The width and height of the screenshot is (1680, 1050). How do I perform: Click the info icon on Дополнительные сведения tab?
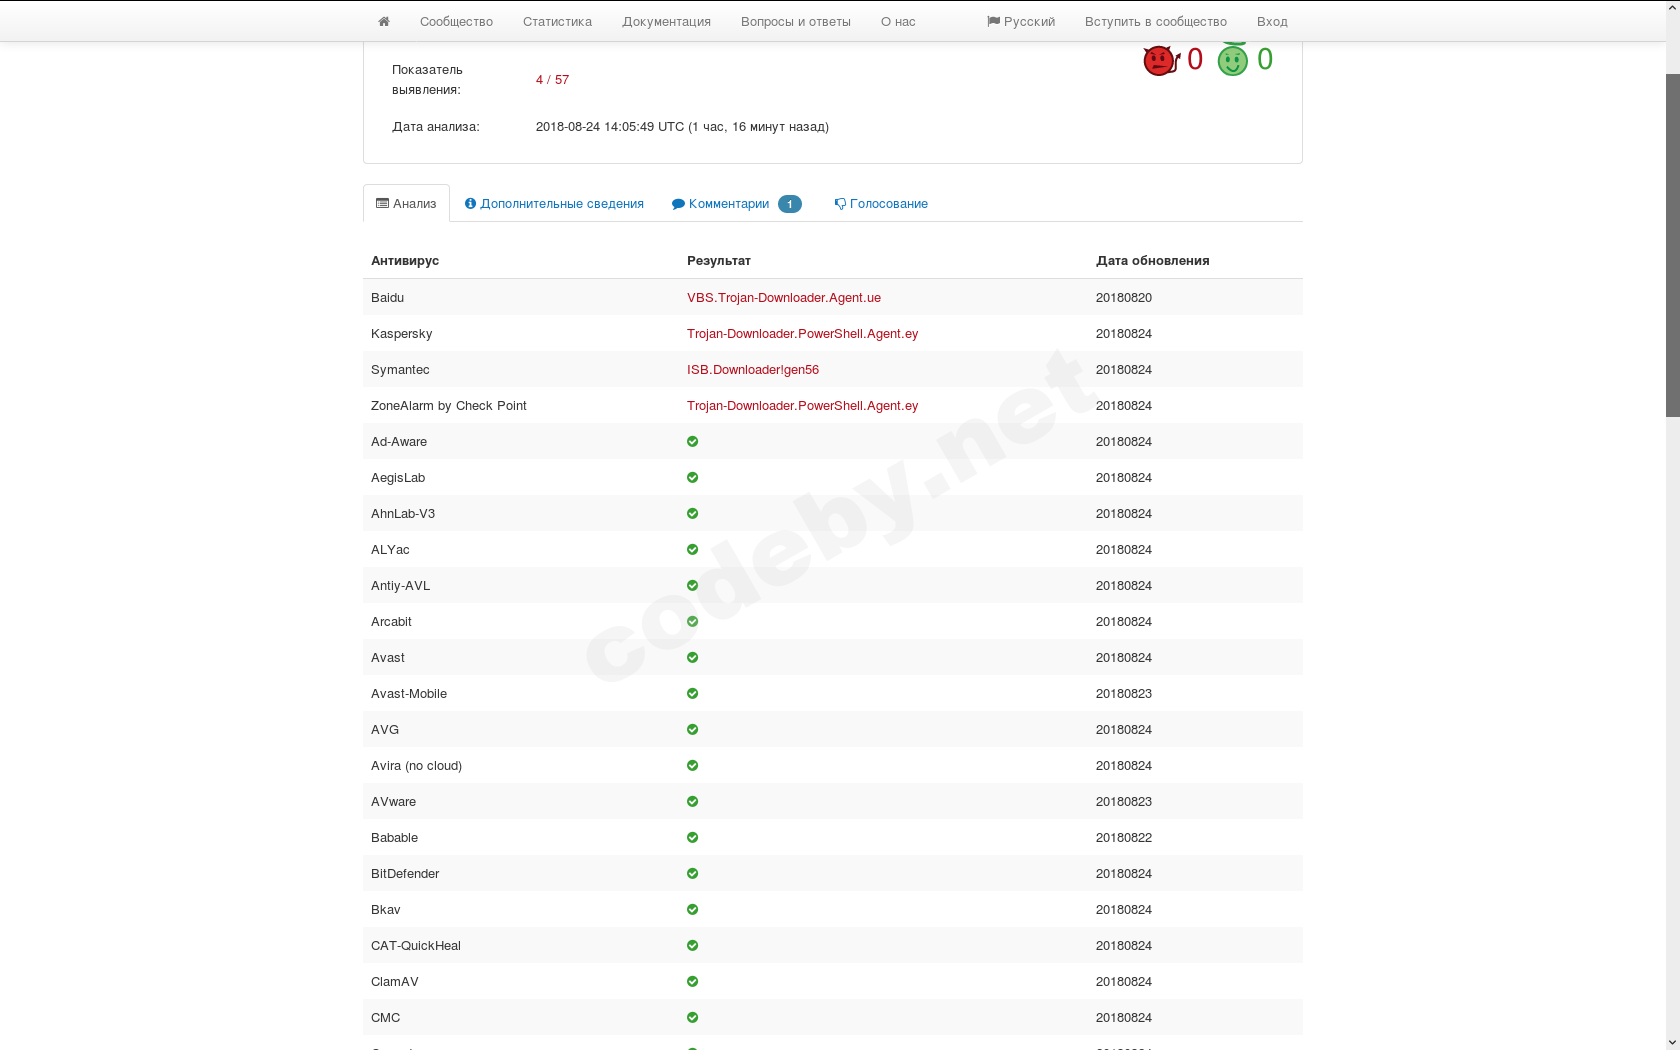pos(471,203)
